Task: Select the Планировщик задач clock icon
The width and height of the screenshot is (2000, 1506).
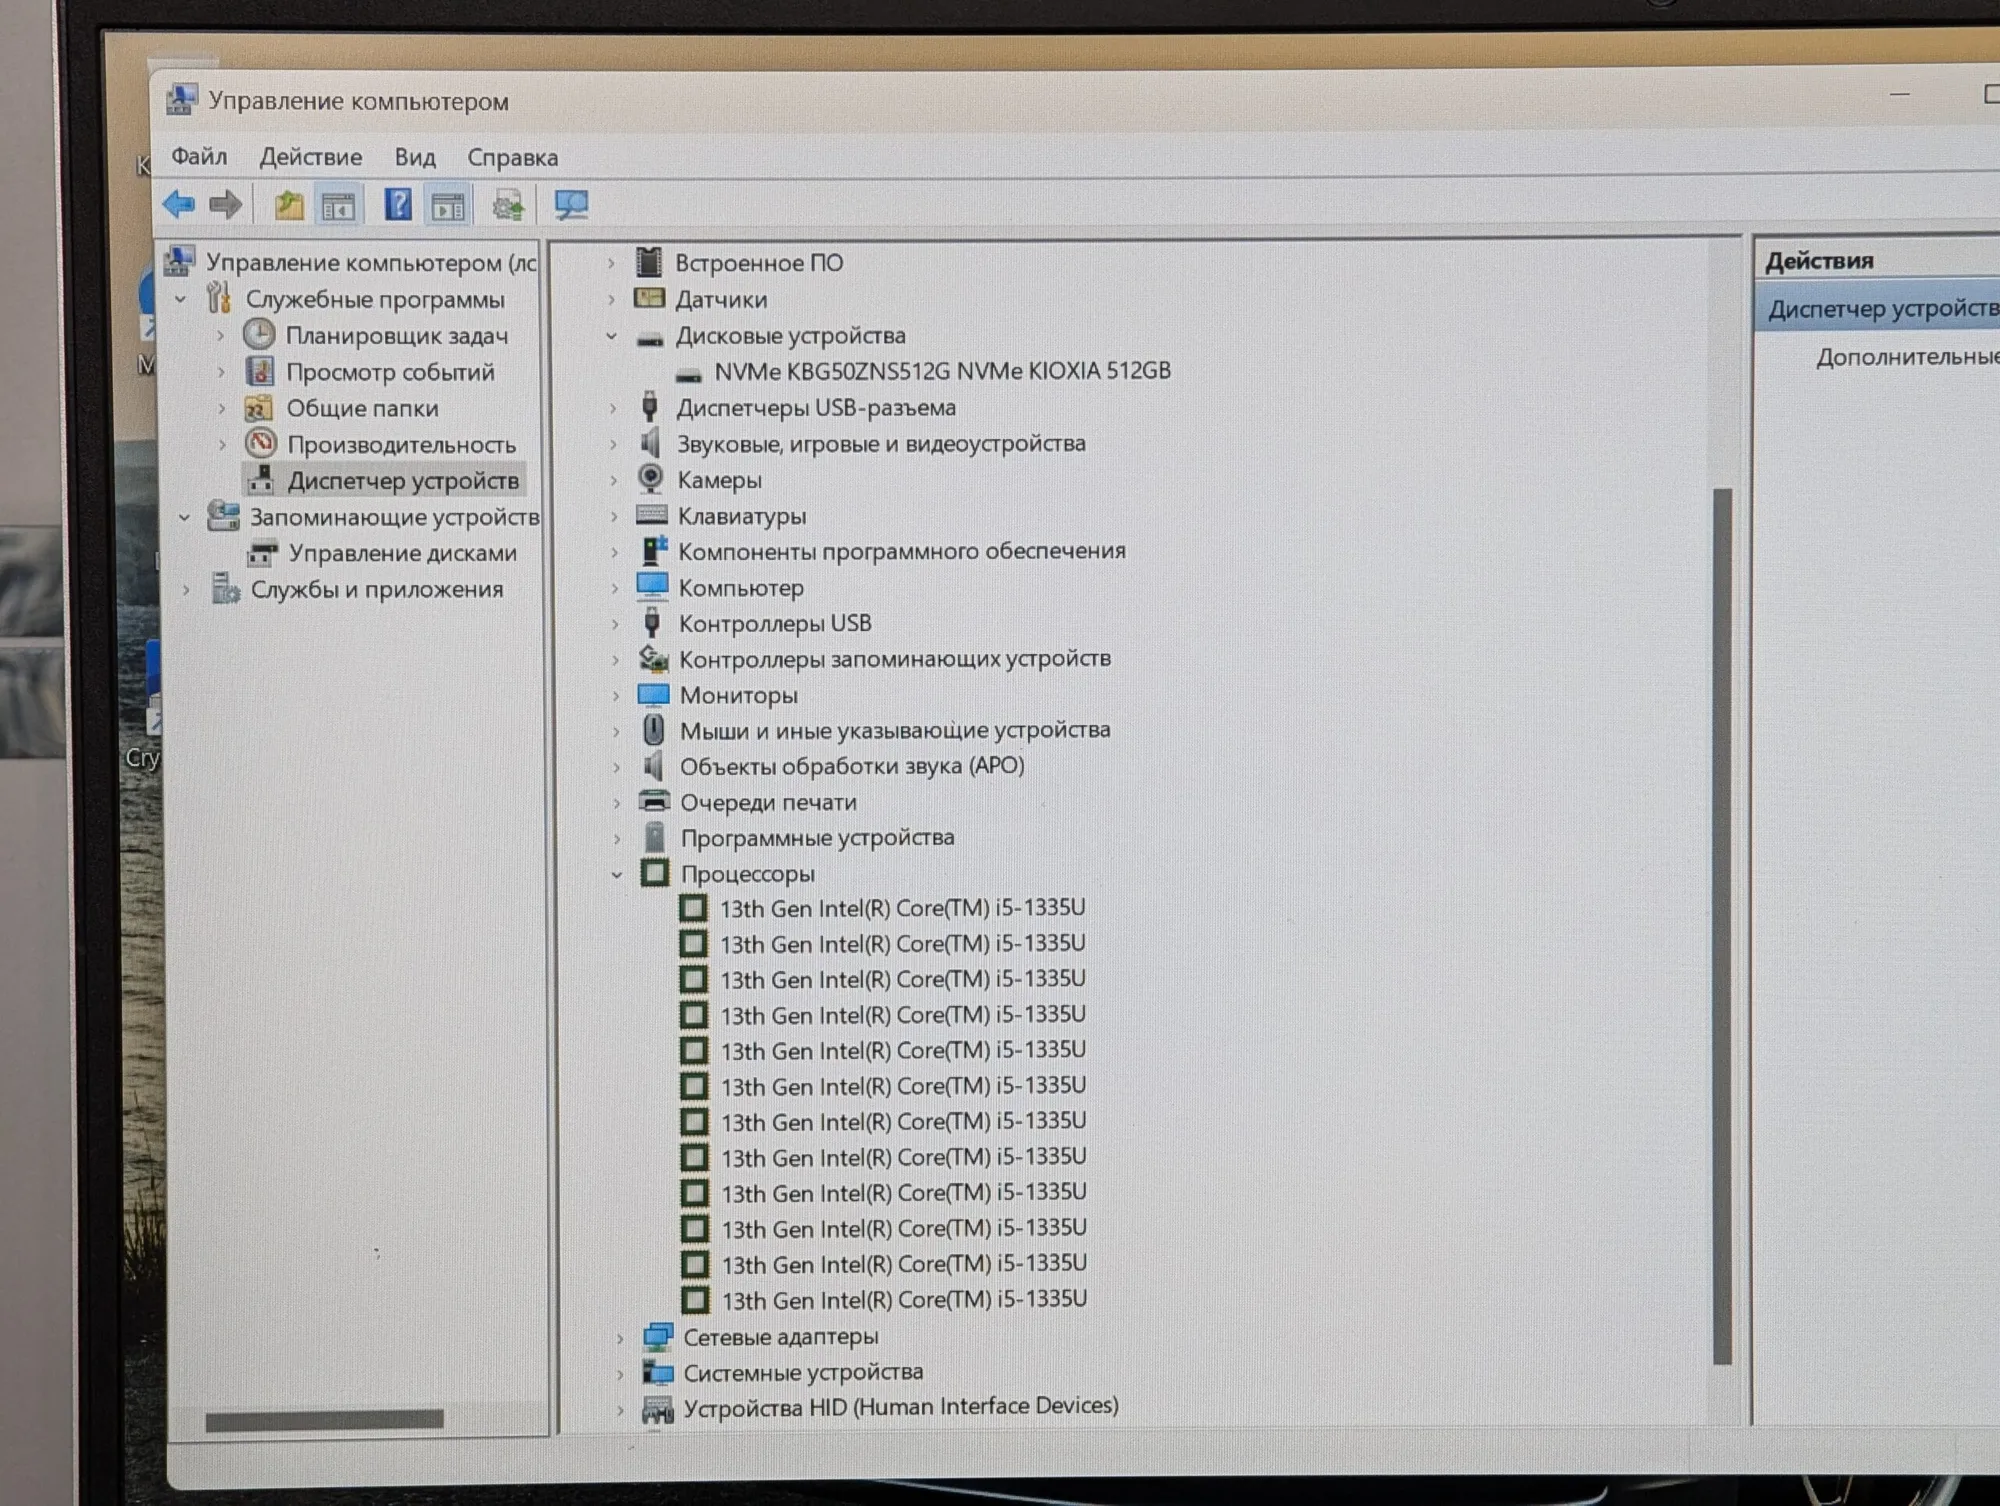Action: coord(259,335)
